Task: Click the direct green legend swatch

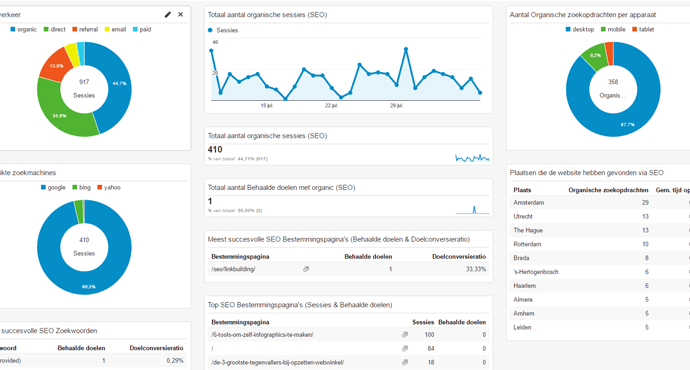Action: [x=46, y=29]
